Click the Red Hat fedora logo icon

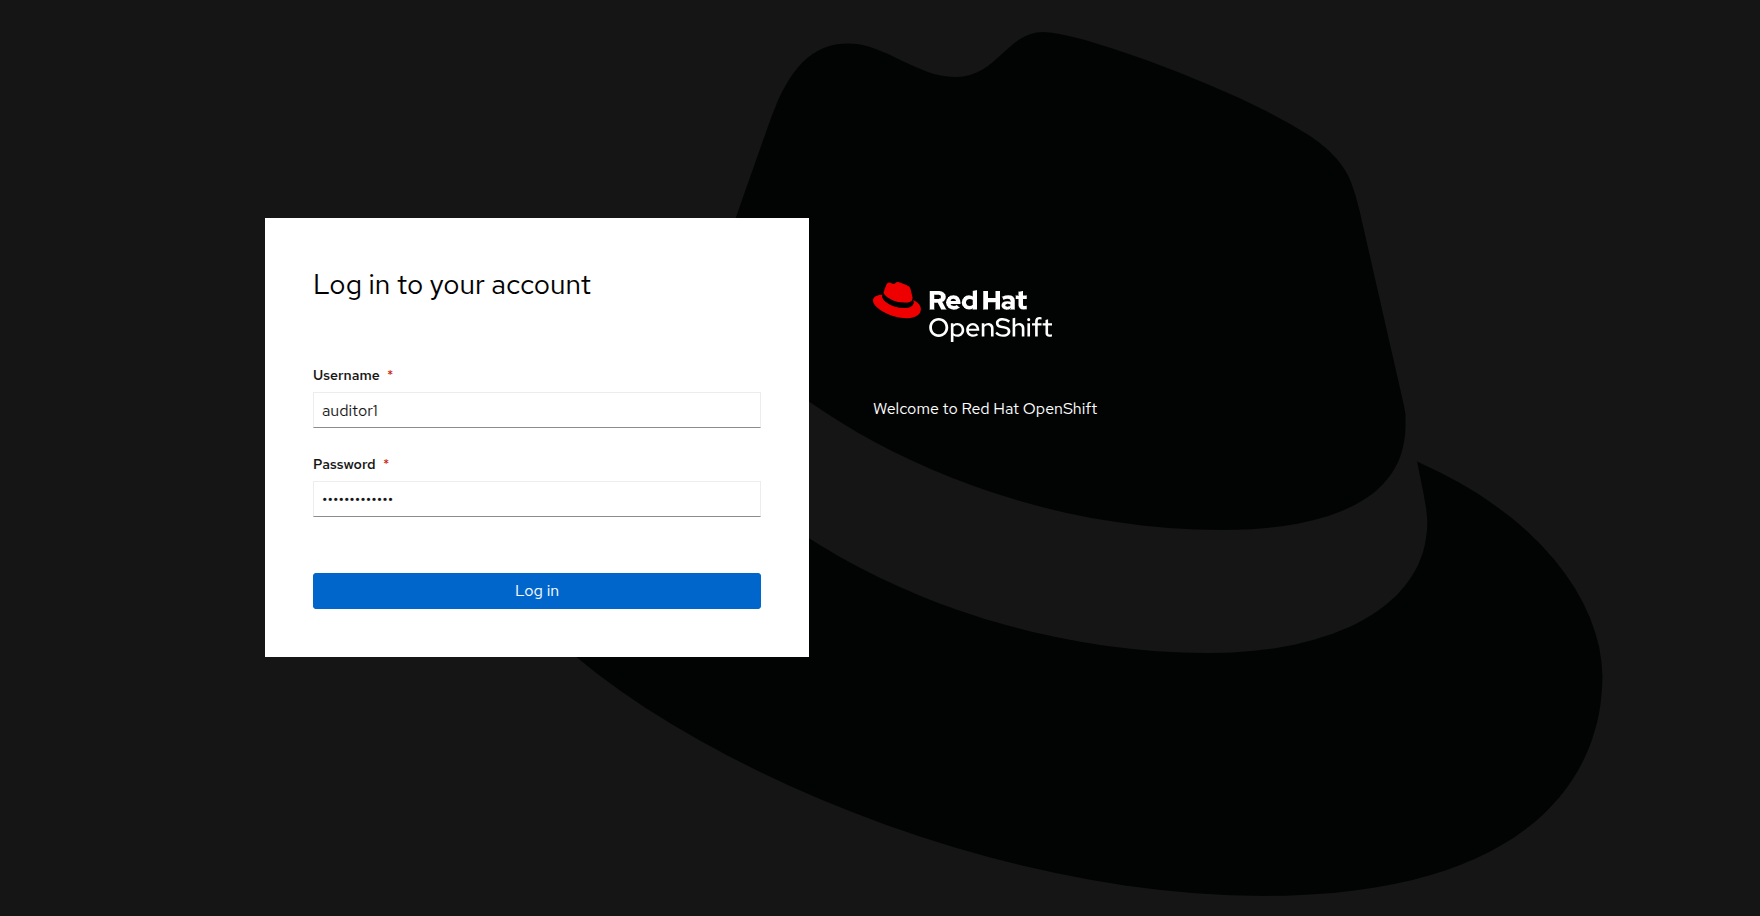pyautogui.click(x=897, y=300)
